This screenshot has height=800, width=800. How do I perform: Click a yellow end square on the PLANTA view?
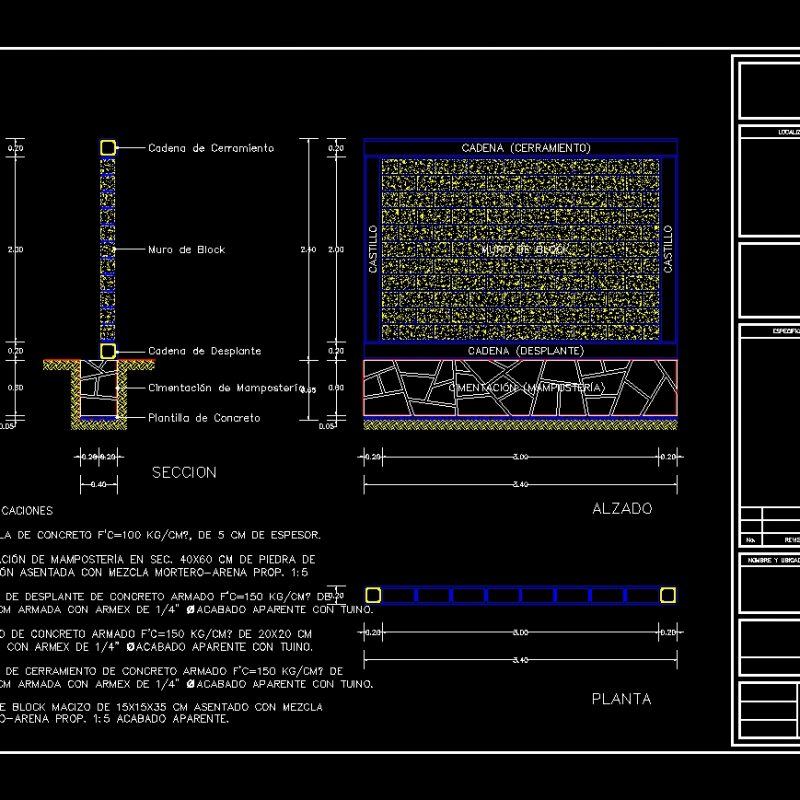pyautogui.click(x=371, y=593)
